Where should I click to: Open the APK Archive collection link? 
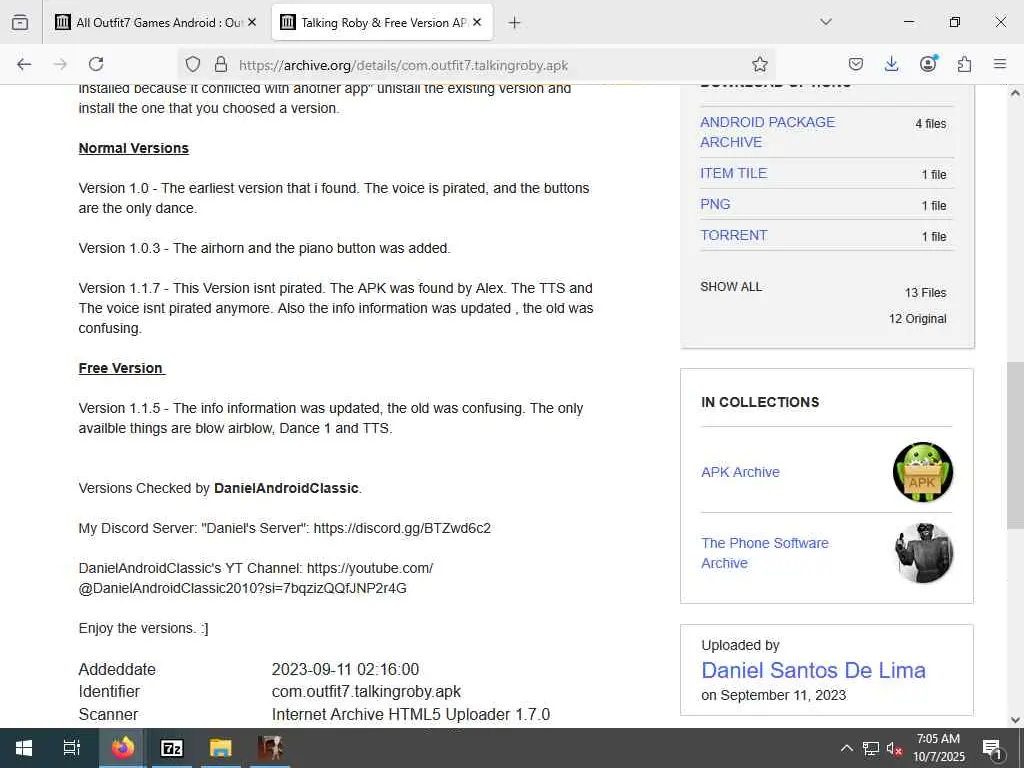coord(740,472)
